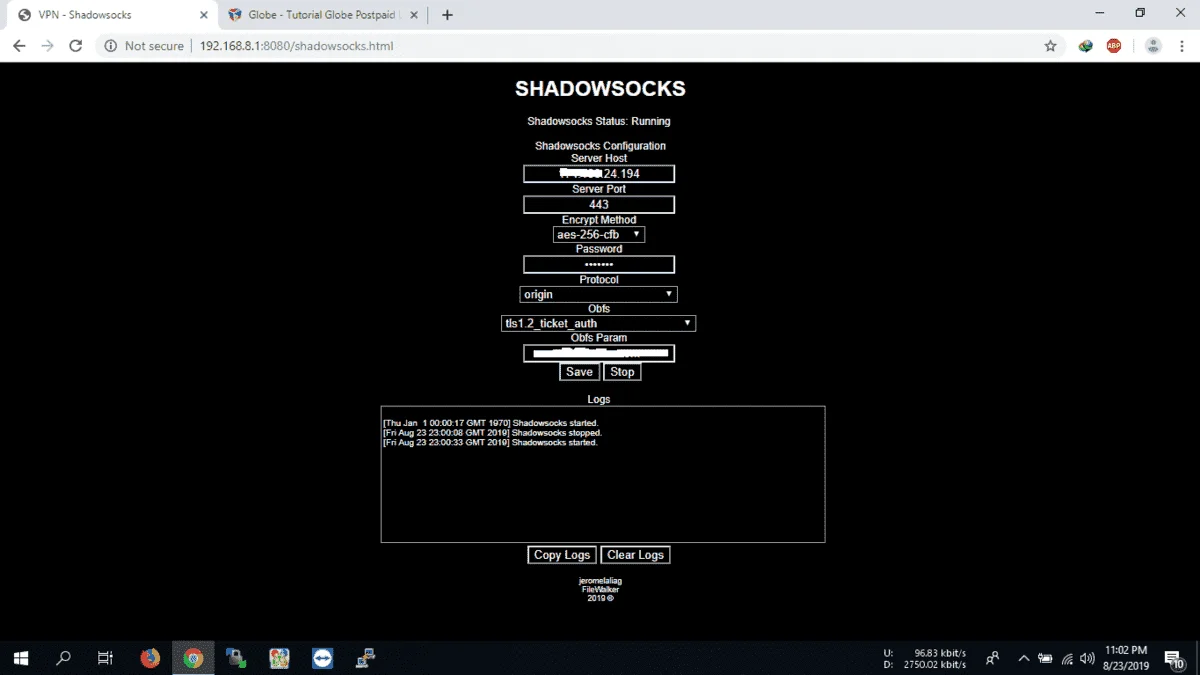Open the clock showing 11:02 PM
The height and width of the screenshot is (675, 1200).
(x=1126, y=658)
